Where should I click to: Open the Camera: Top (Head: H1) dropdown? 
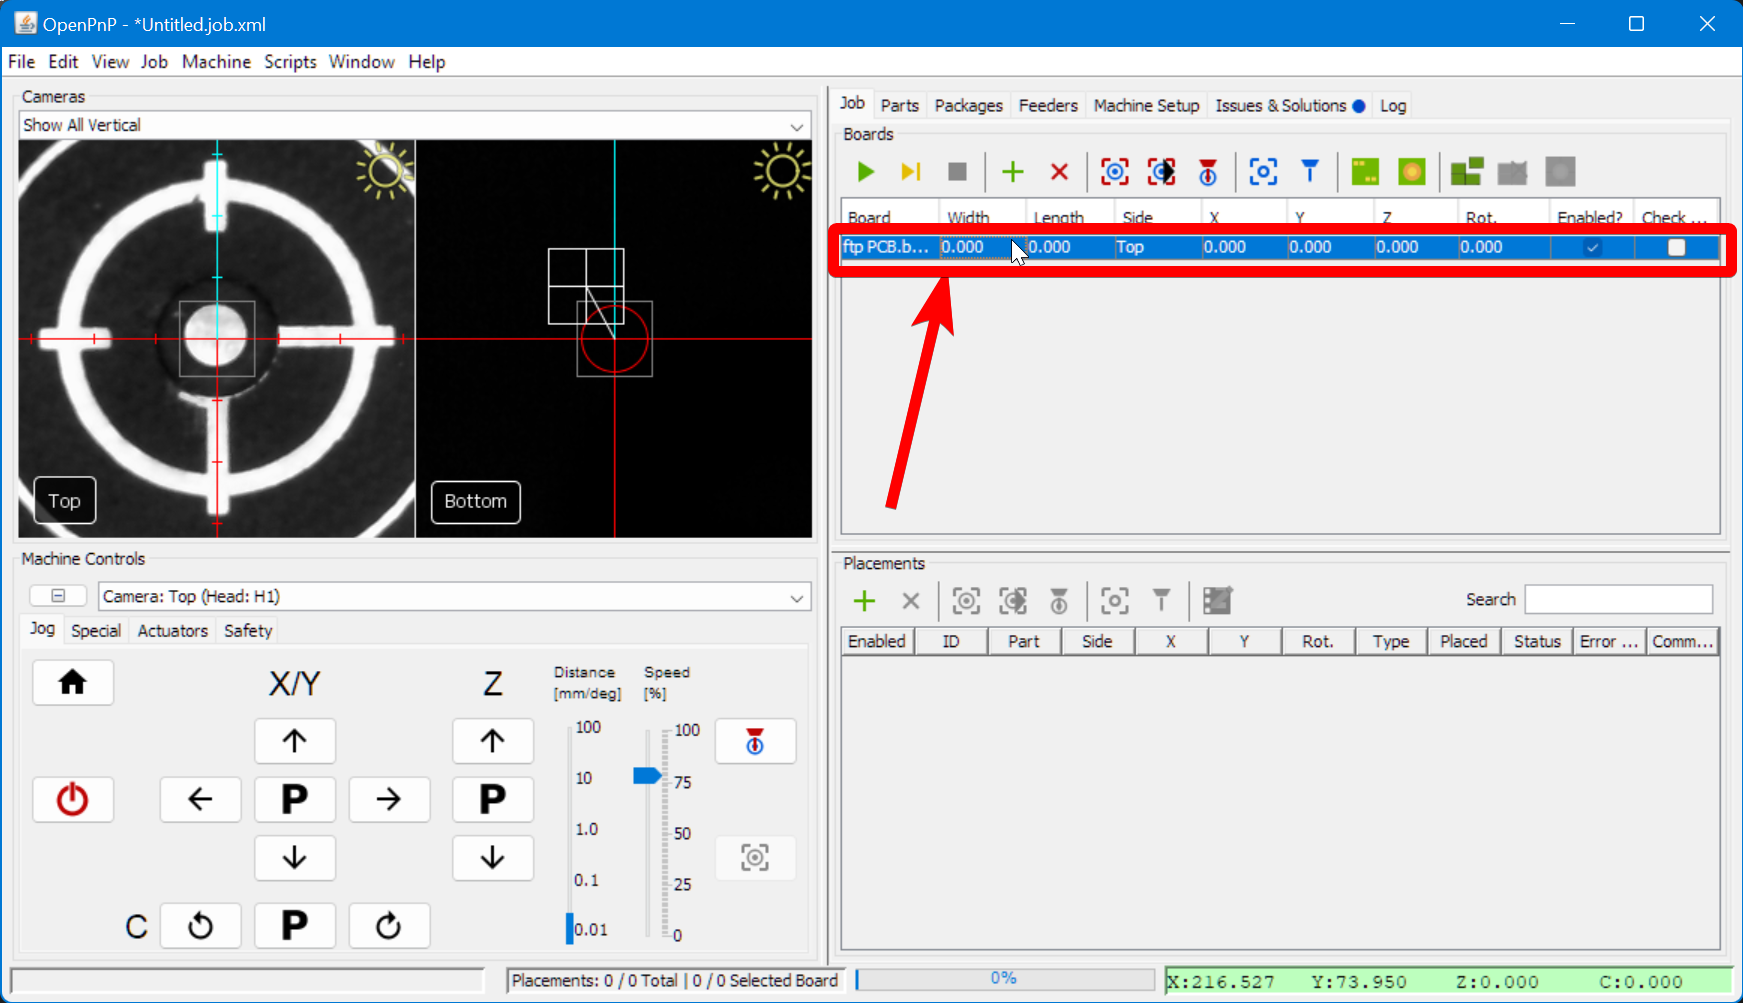pyautogui.click(x=797, y=596)
